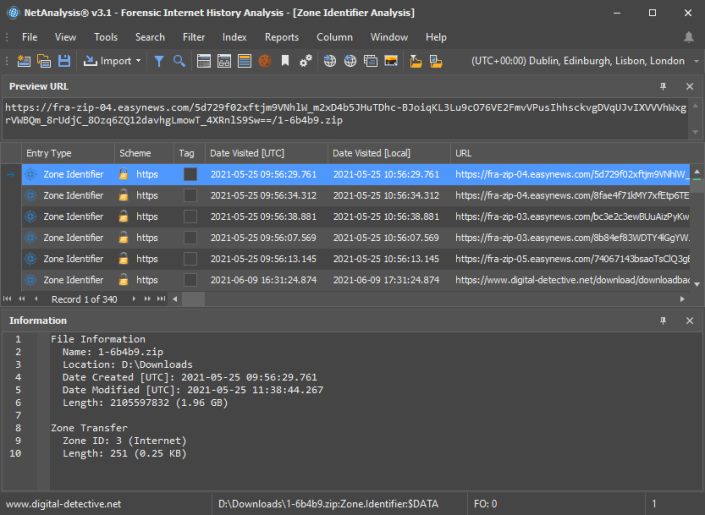Click the blue floppy disk save icon
Viewport: 705px width, 515px height.
[x=64, y=61]
